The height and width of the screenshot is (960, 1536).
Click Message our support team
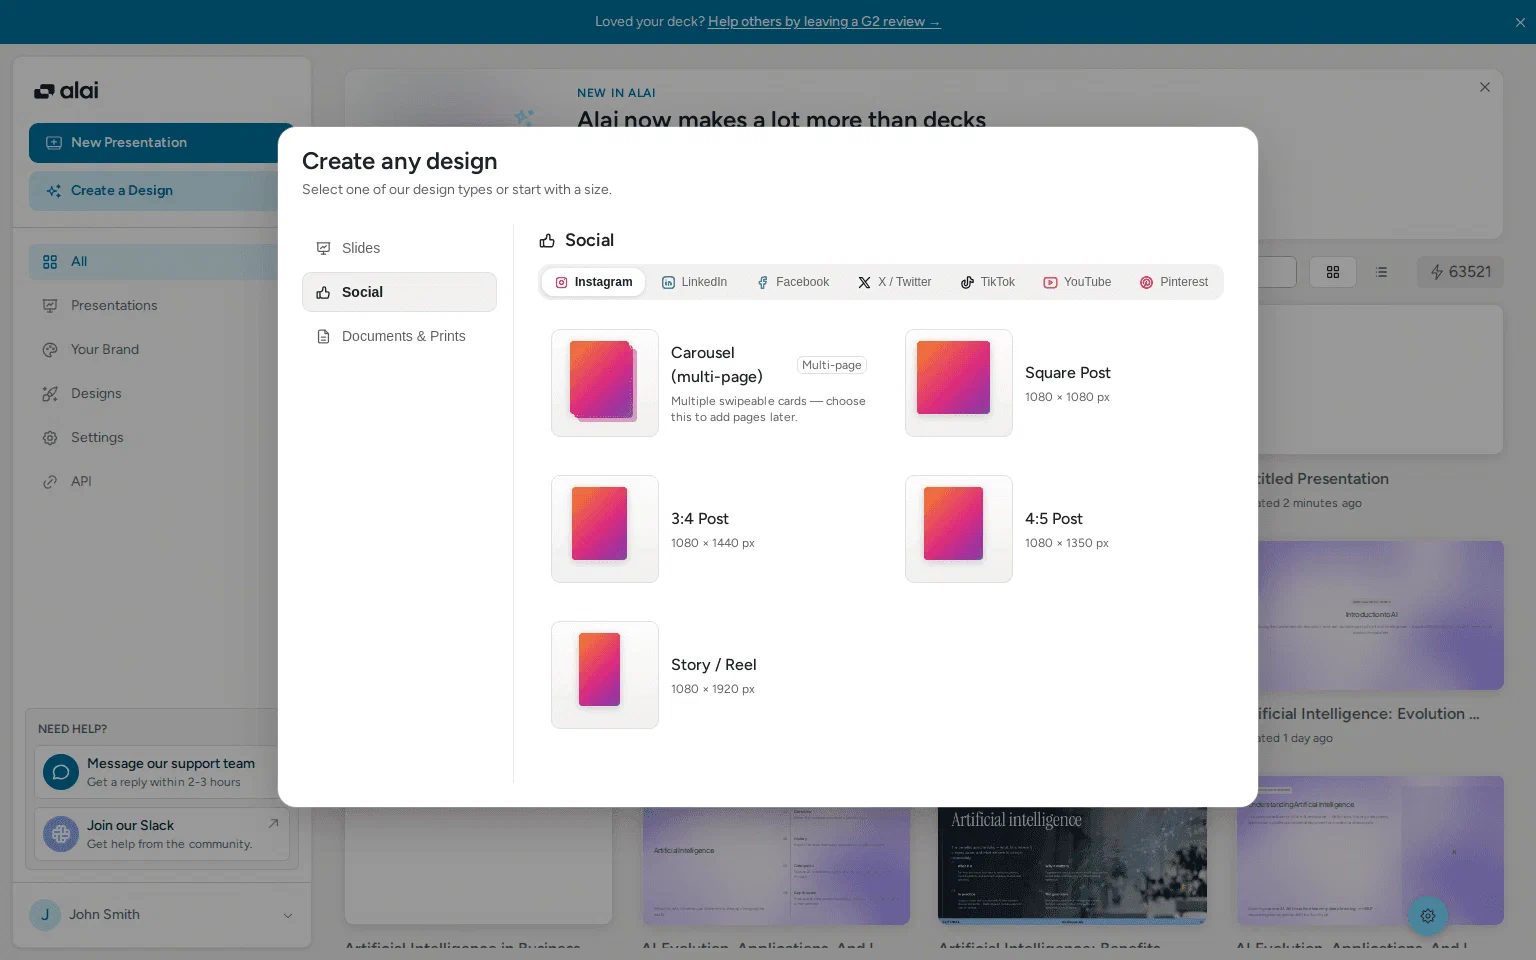pyautogui.click(x=162, y=772)
